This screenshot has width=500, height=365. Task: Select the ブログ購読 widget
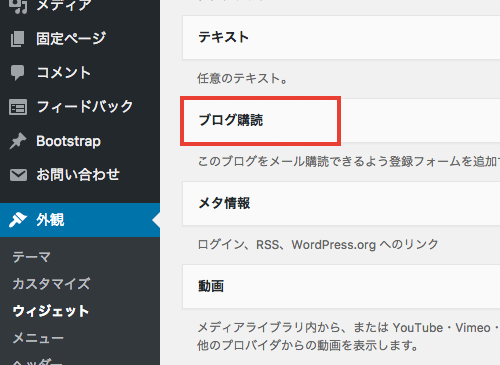341,121
